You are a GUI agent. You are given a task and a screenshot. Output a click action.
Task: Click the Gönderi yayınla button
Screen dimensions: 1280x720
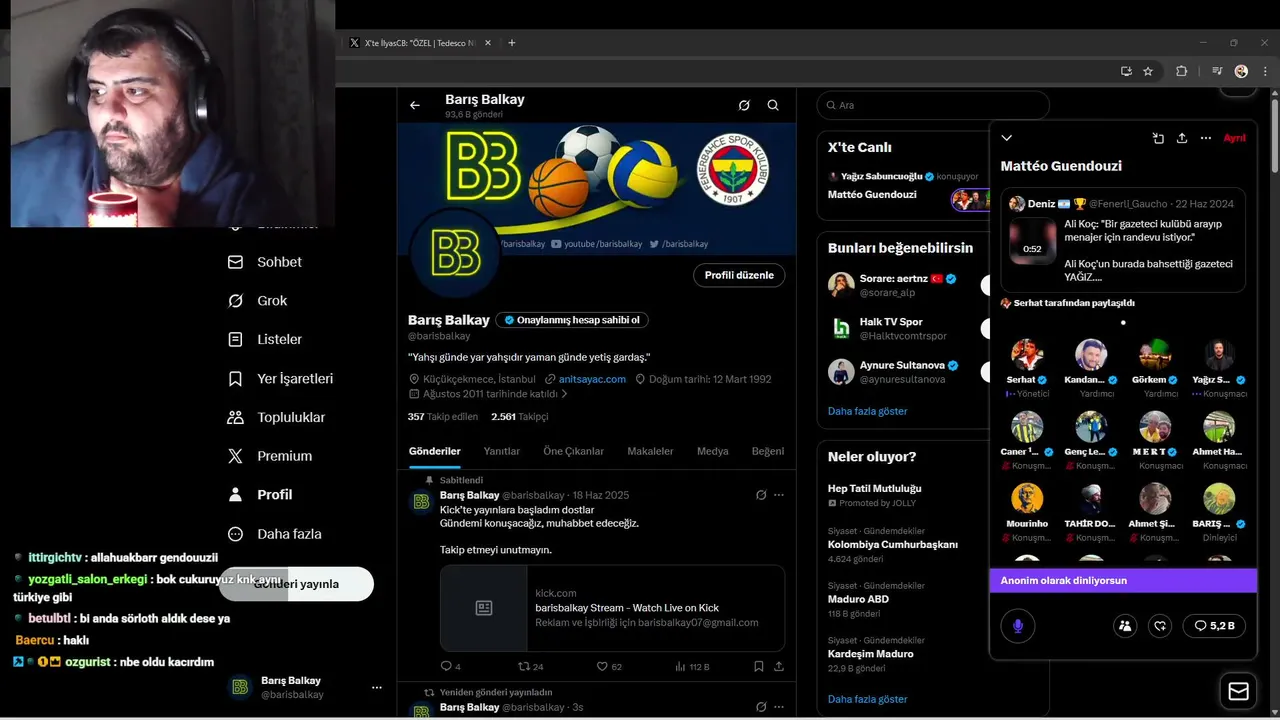tap(296, 584)
